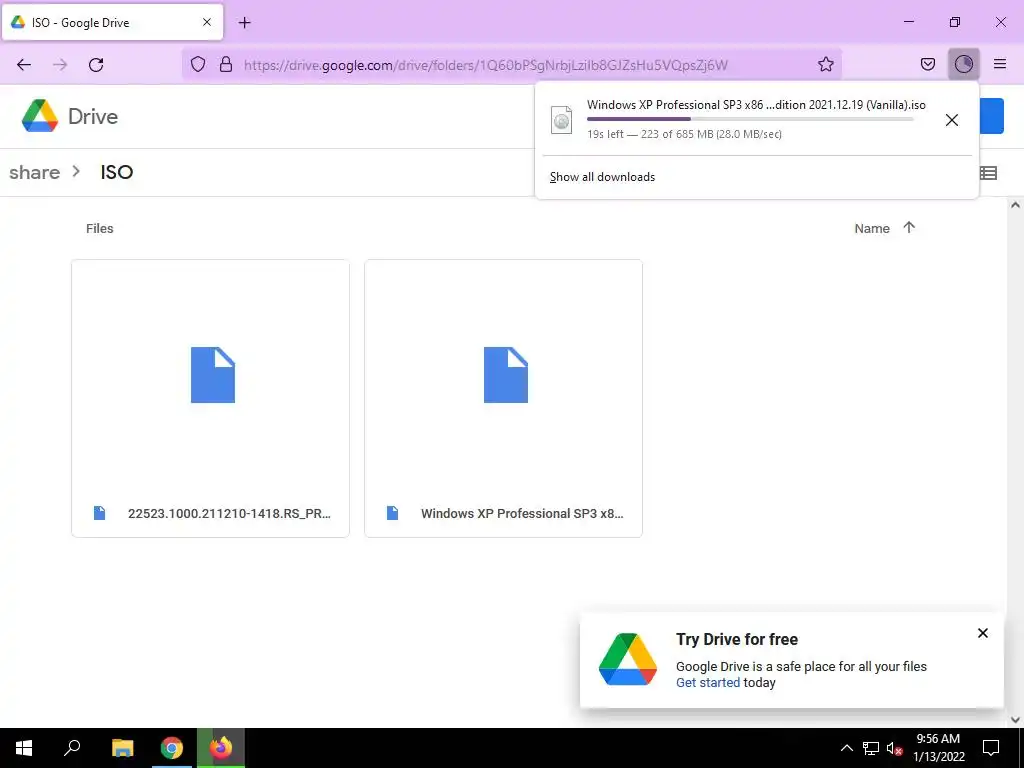1024x768 pixels.
Task: Switch to list layout view
Action: pos(988,173)
